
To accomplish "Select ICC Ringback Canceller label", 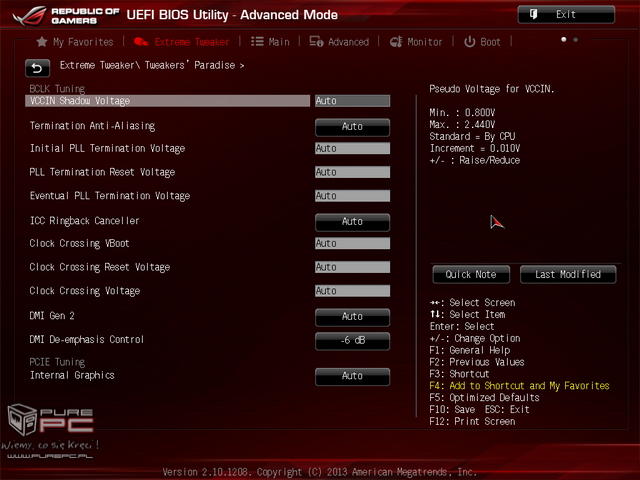I will tap(84, 221).
